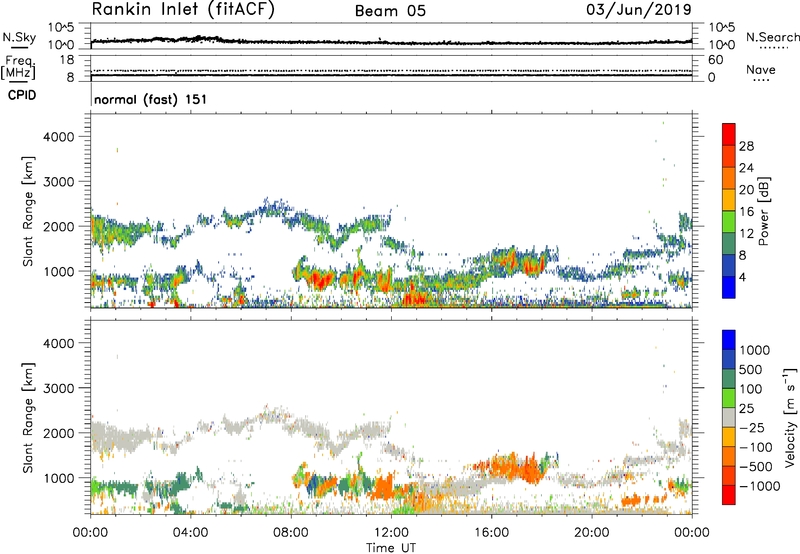This screenshot has height=554, width=800.
Task: Pick the bright blue top Velocity colorbar segment
Action: 729,340
